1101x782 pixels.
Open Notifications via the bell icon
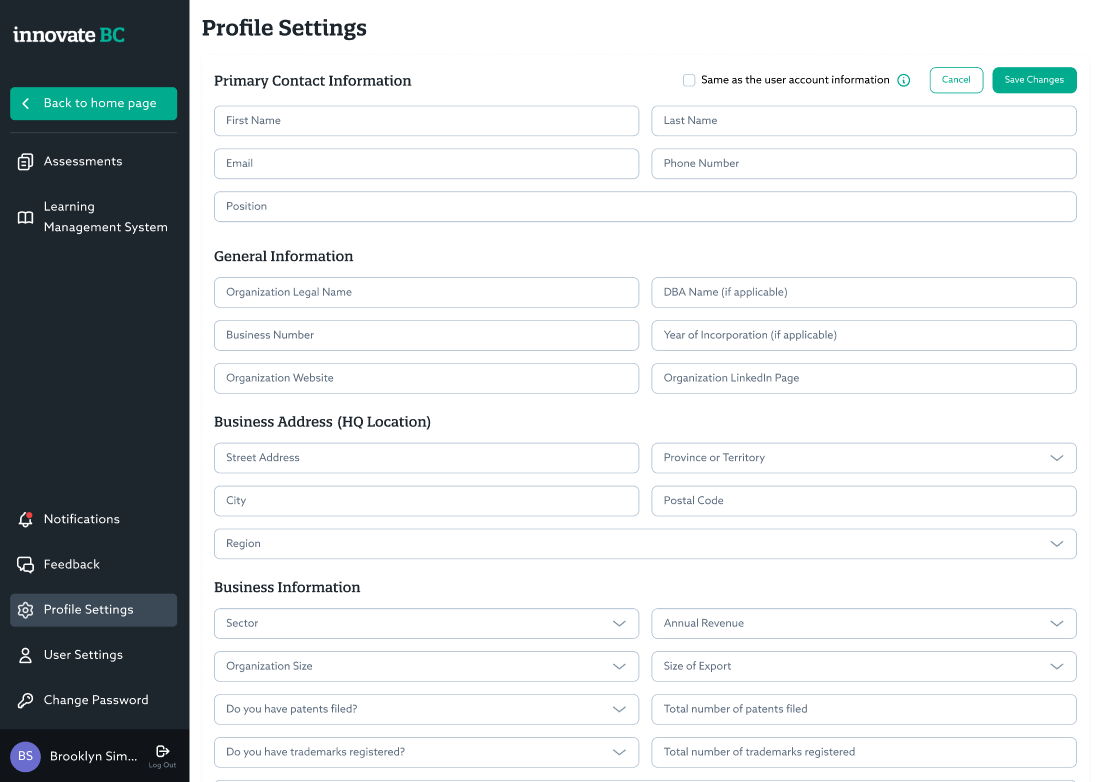click(25, 519)
